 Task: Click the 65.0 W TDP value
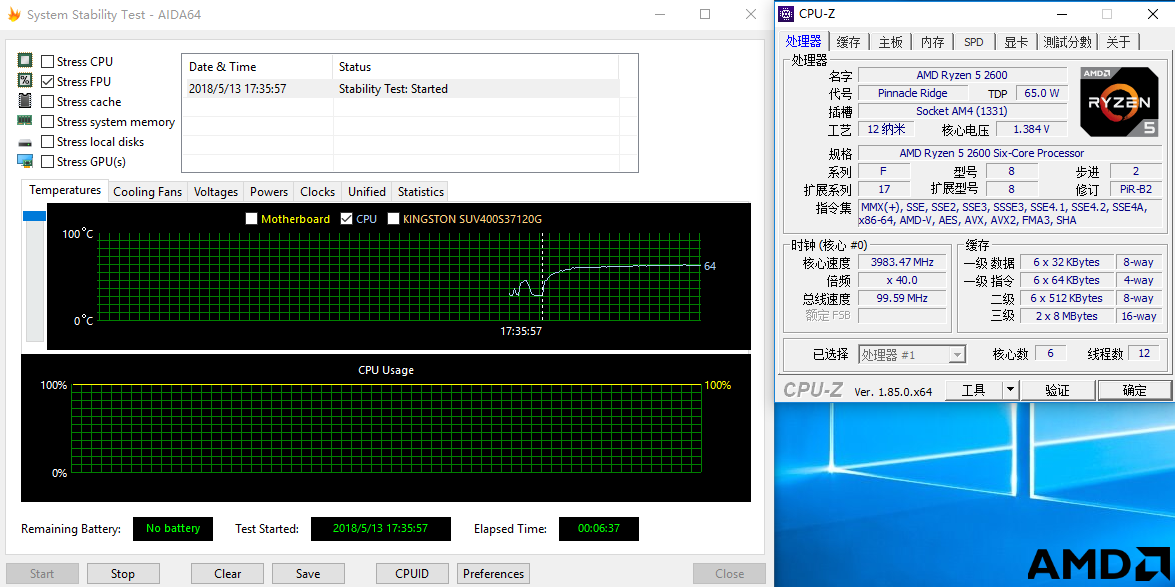click(x=1042, y=93)
